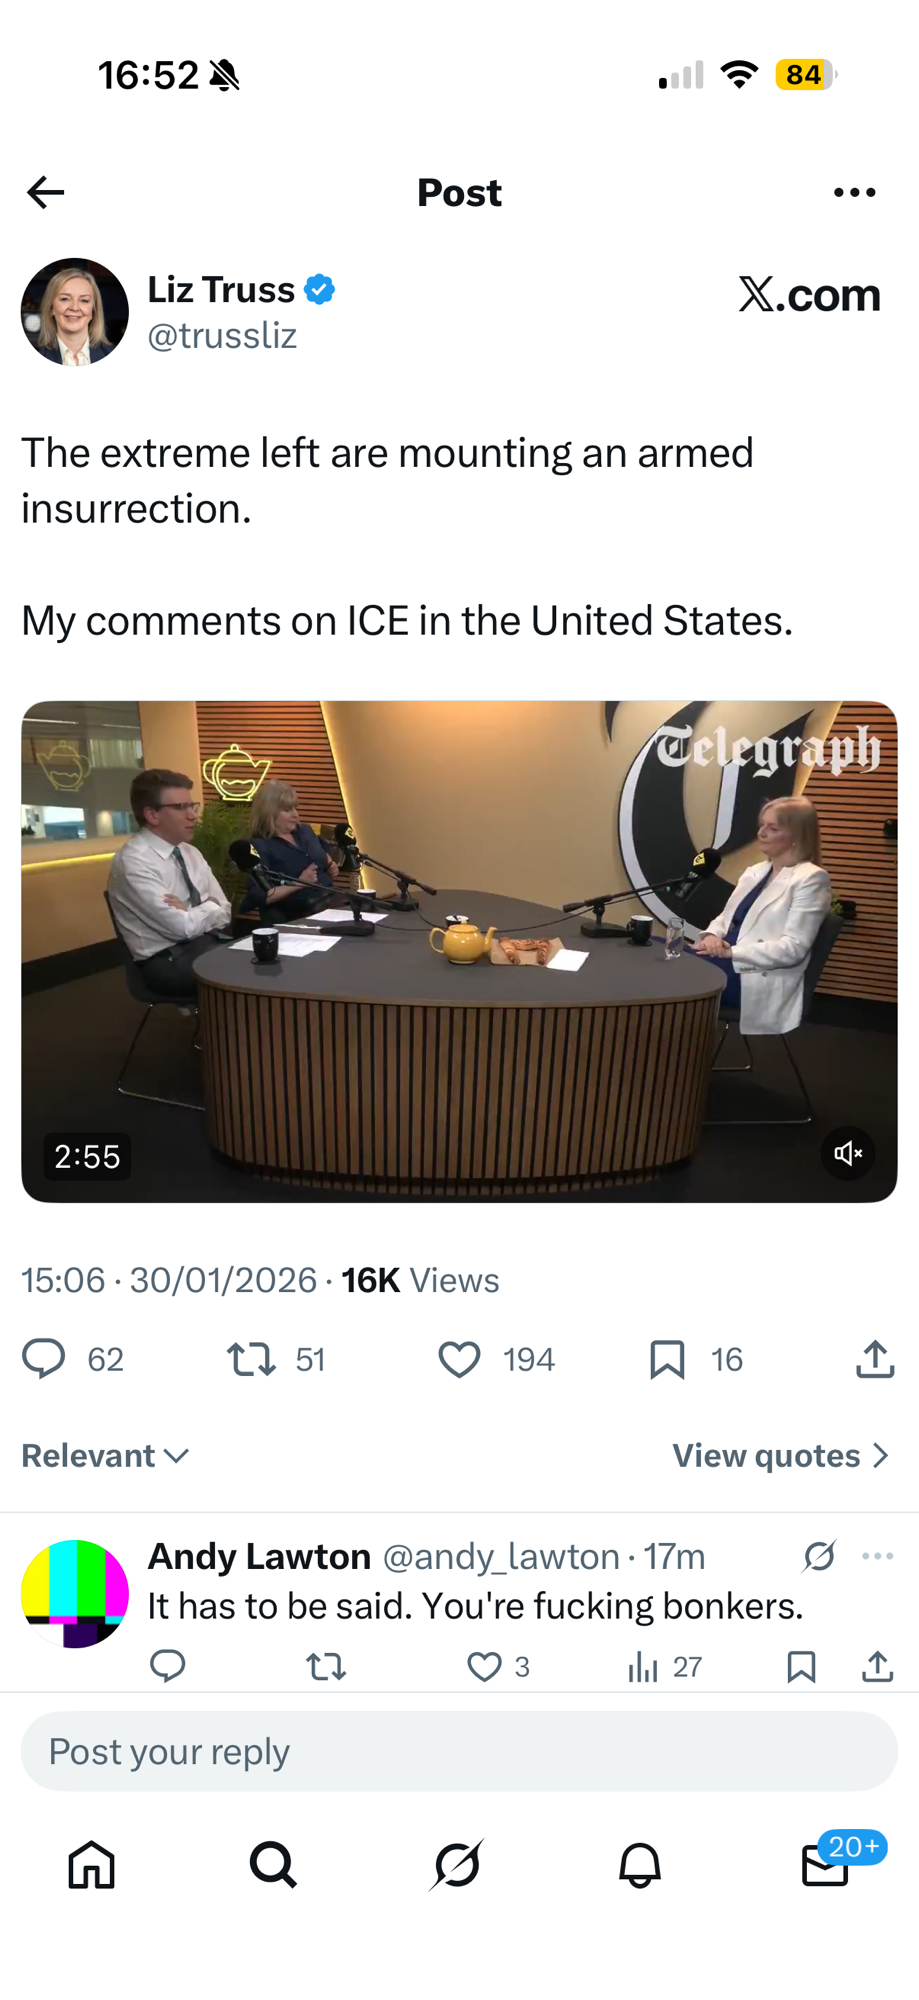The image size is (919, 2000).
Task: Open Andy Lawton's profile name
Action: click(259, 1557)
